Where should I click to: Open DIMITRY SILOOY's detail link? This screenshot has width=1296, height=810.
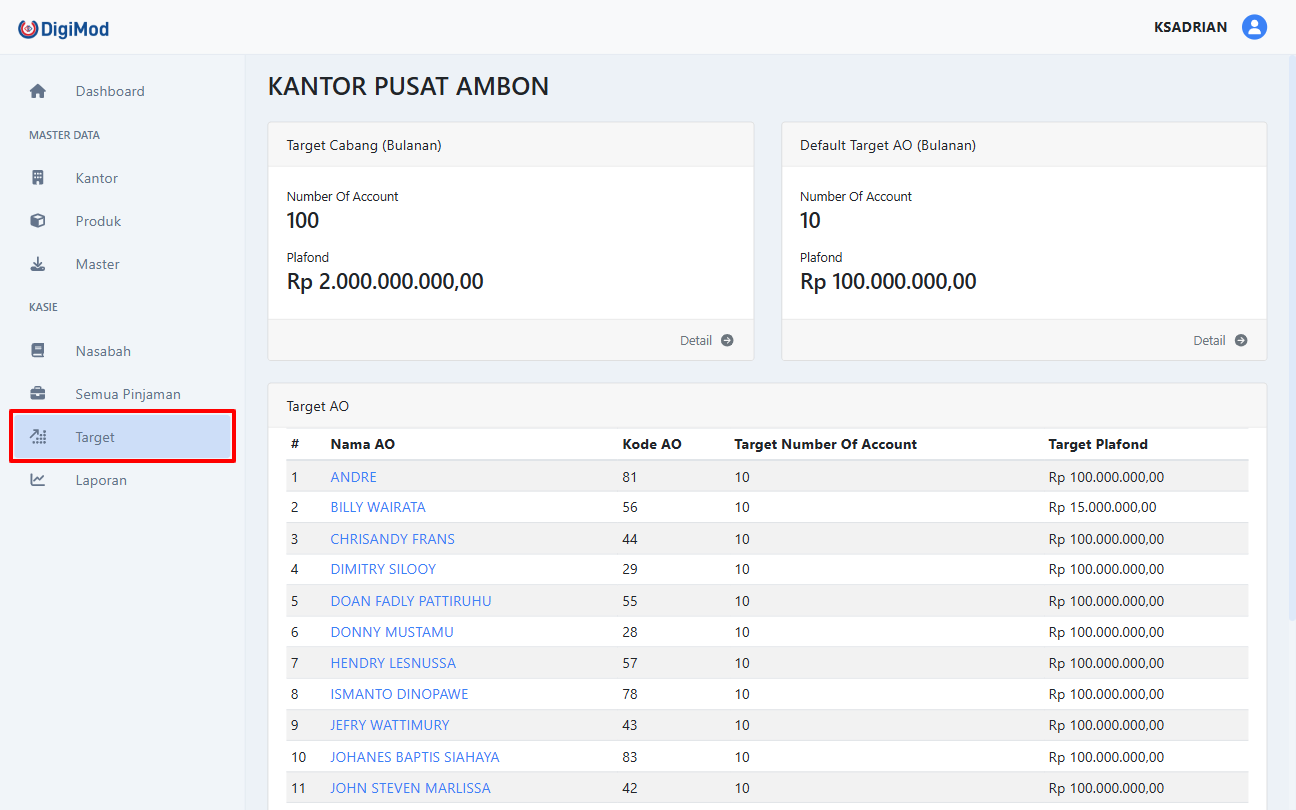coord(383,568)
